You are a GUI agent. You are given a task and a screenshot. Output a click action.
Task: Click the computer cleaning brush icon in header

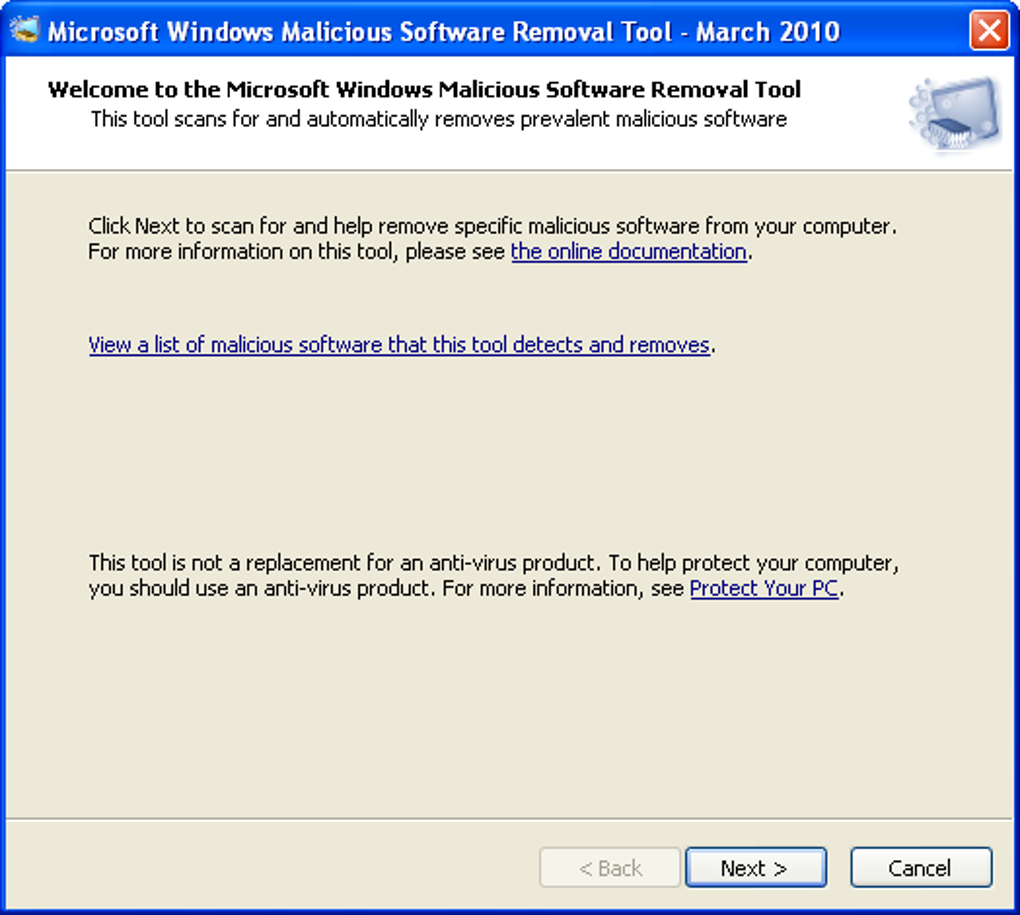[x=955, y=114]
